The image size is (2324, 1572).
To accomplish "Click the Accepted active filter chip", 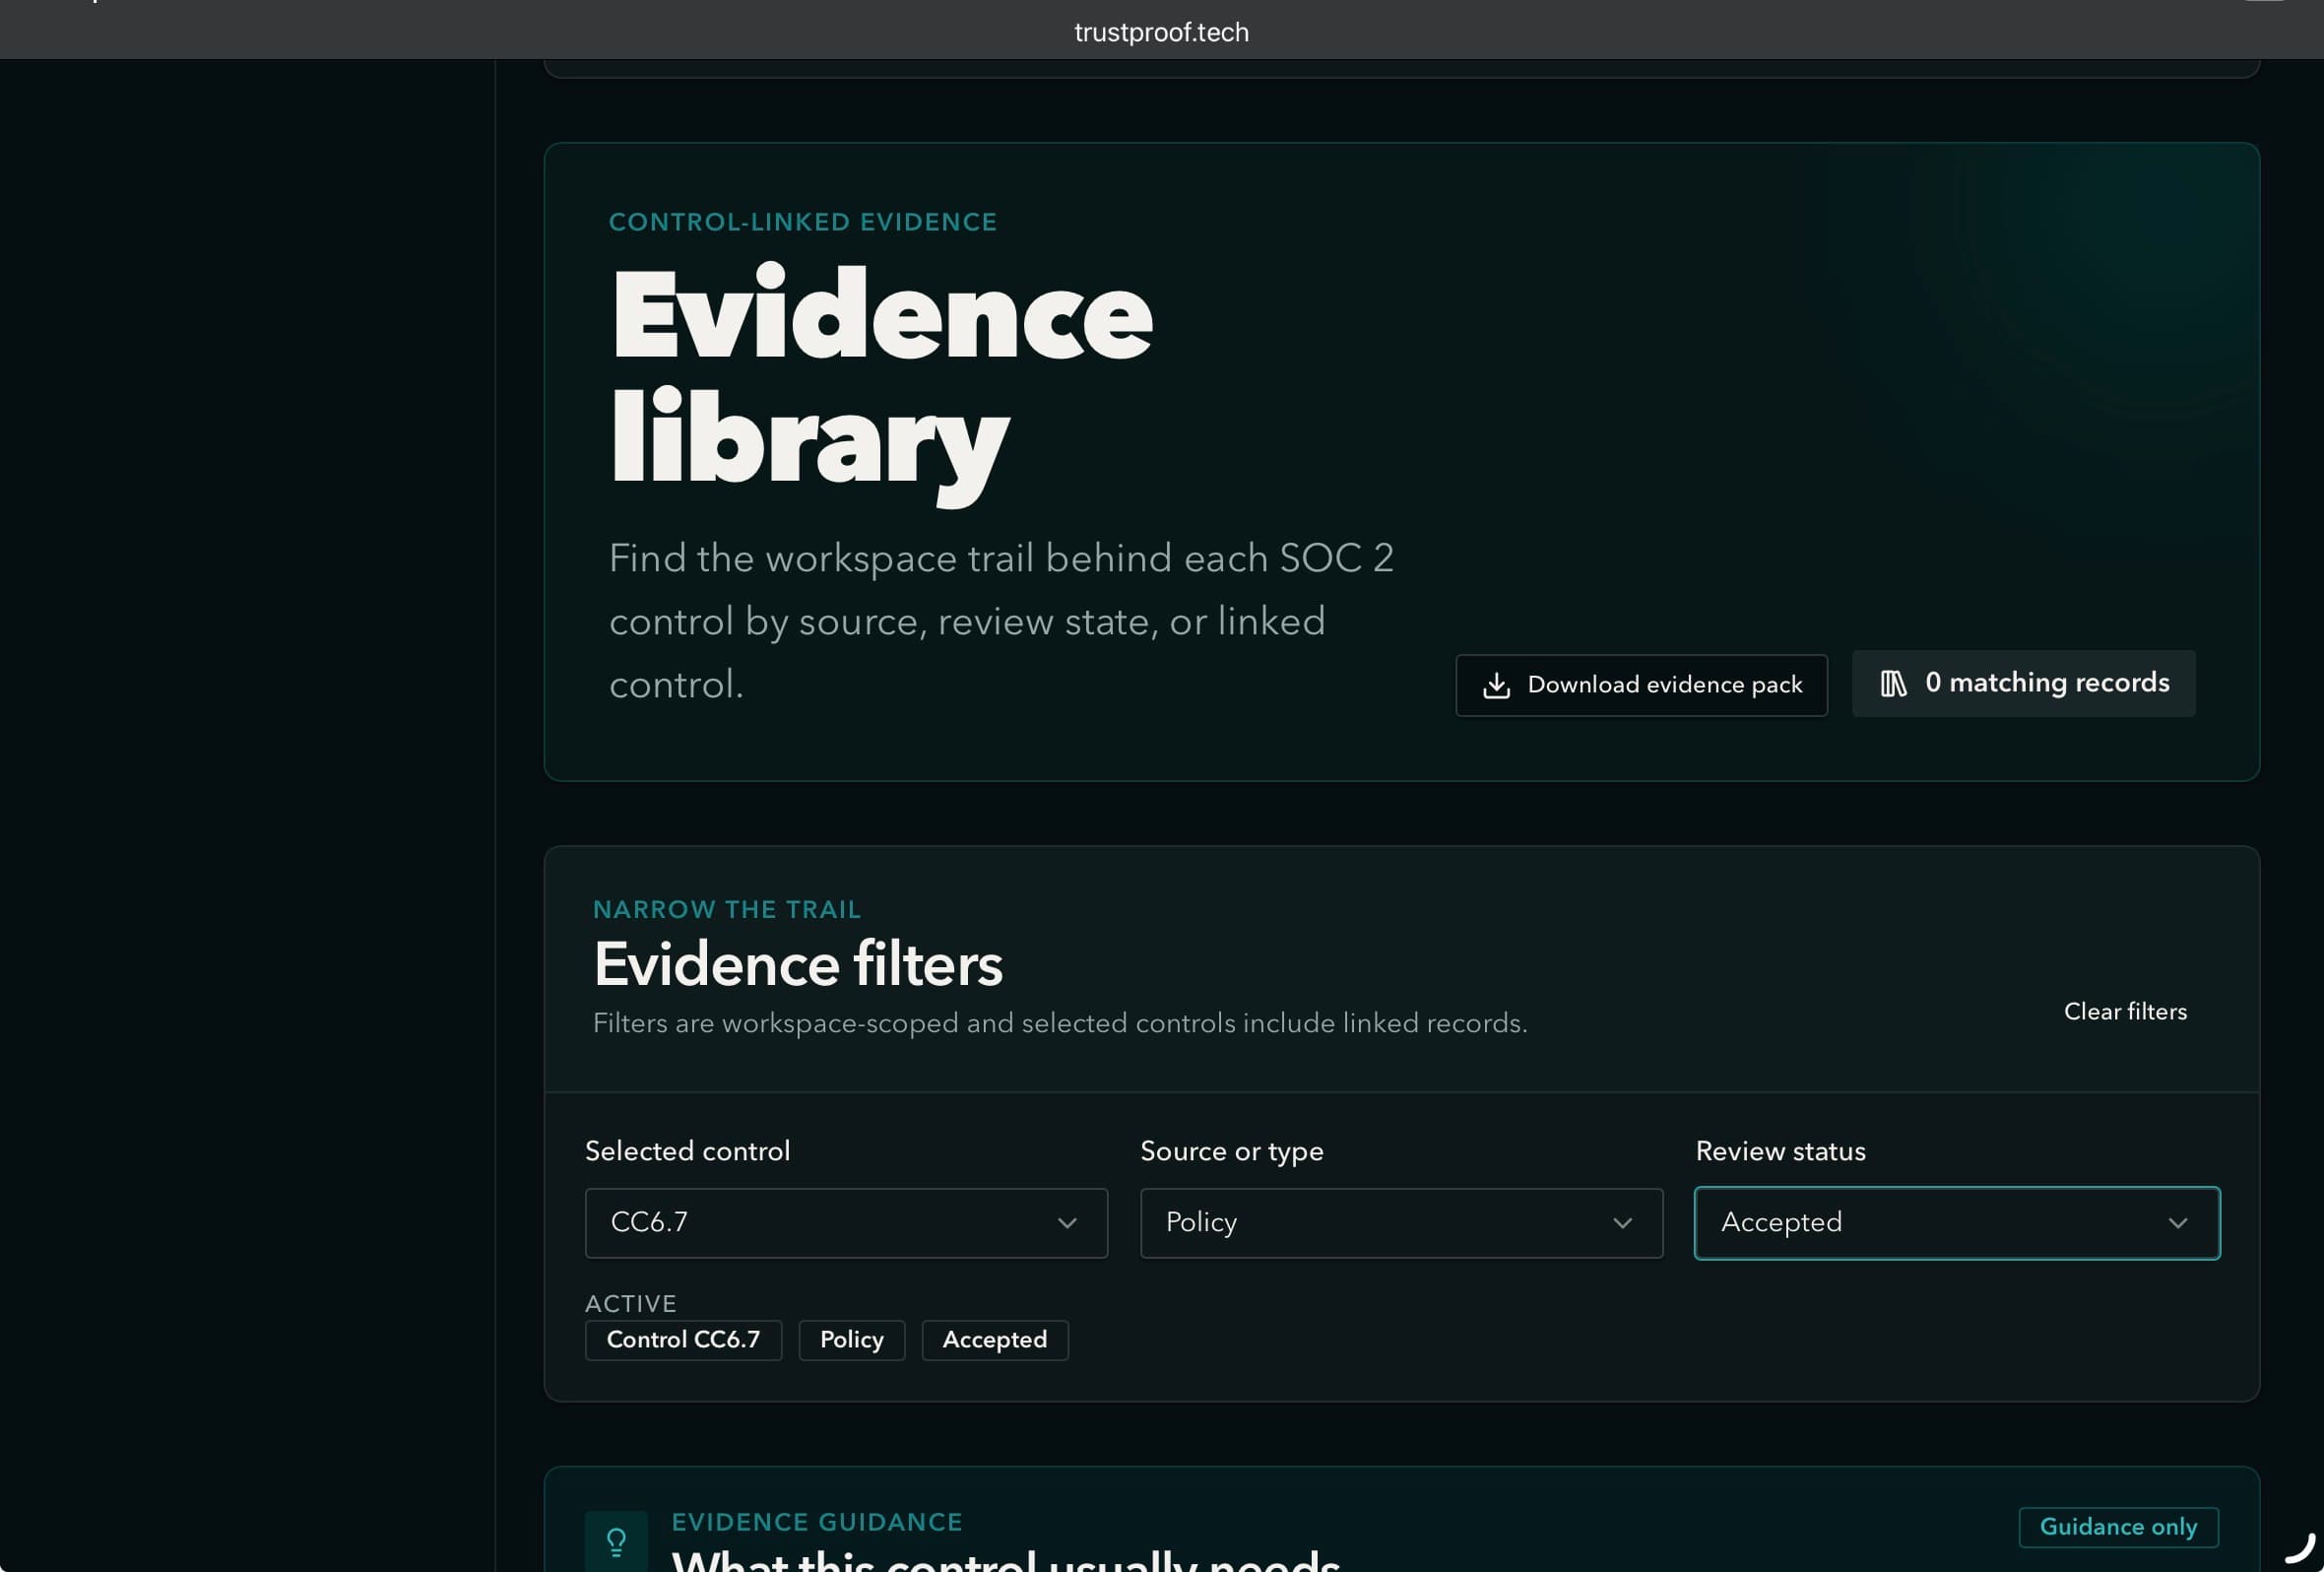I will click(994, 1340).
